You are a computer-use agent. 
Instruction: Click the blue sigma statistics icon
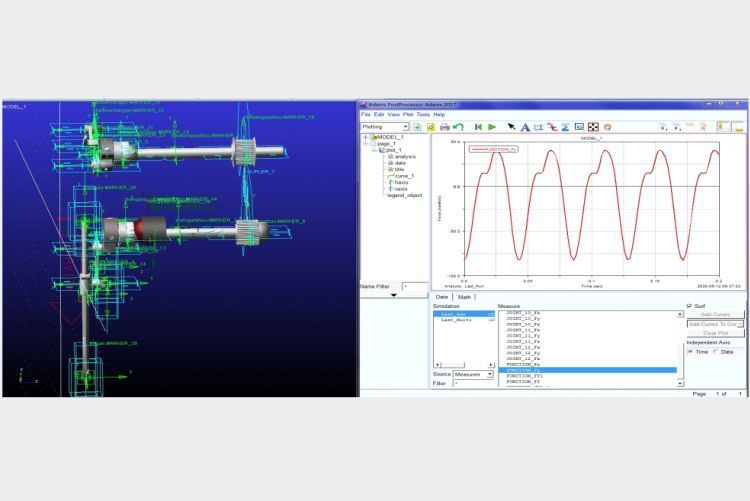pos(565,127)
